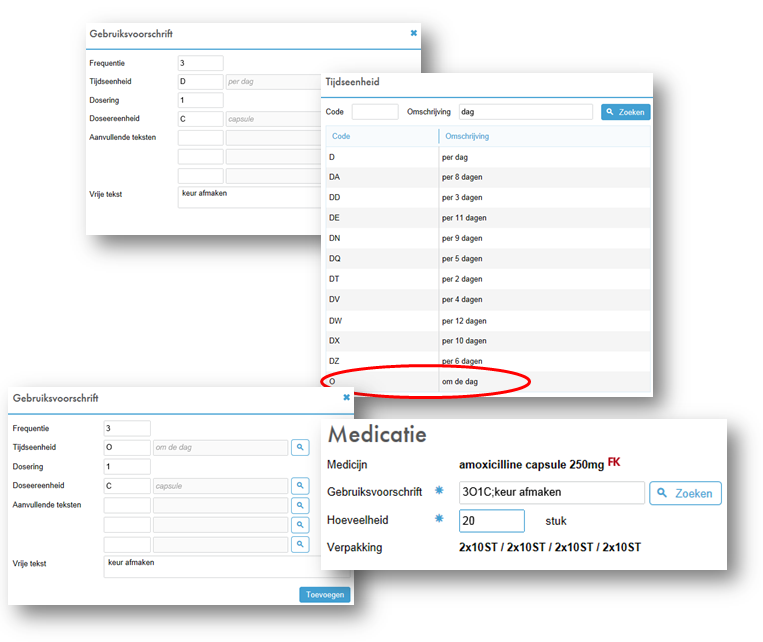Click the Code column header
This screenshot has height=642, width=763.
(x=342, y=136)
